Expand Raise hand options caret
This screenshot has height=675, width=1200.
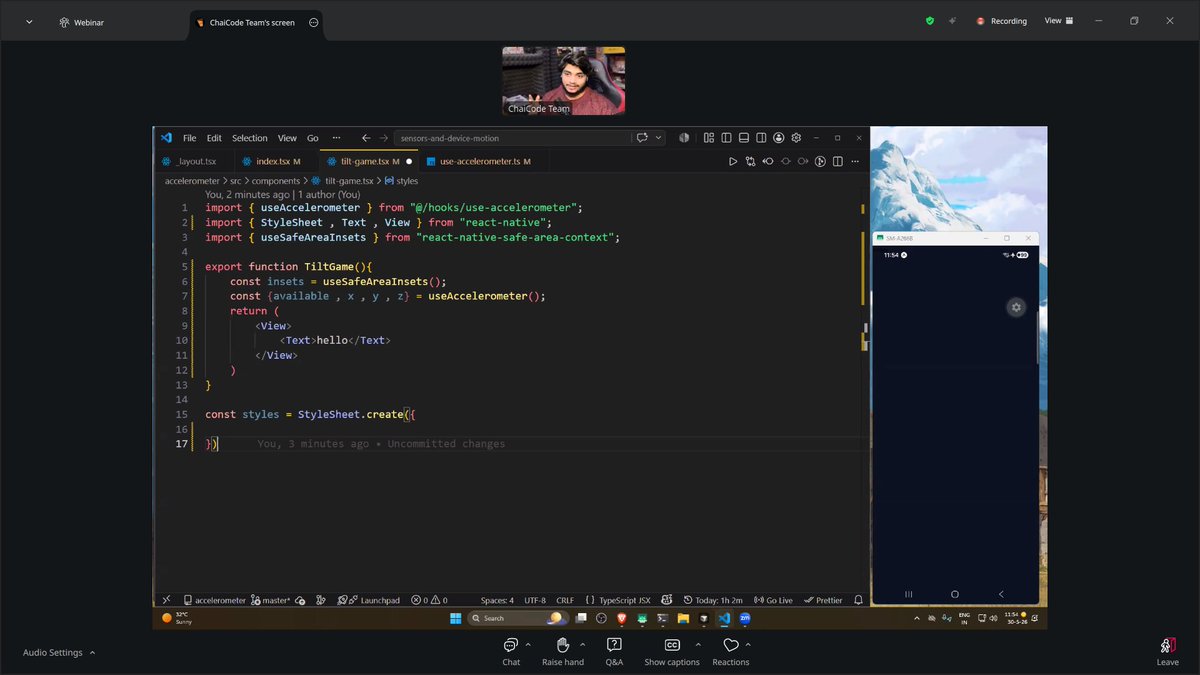click(x=582, y=644)
